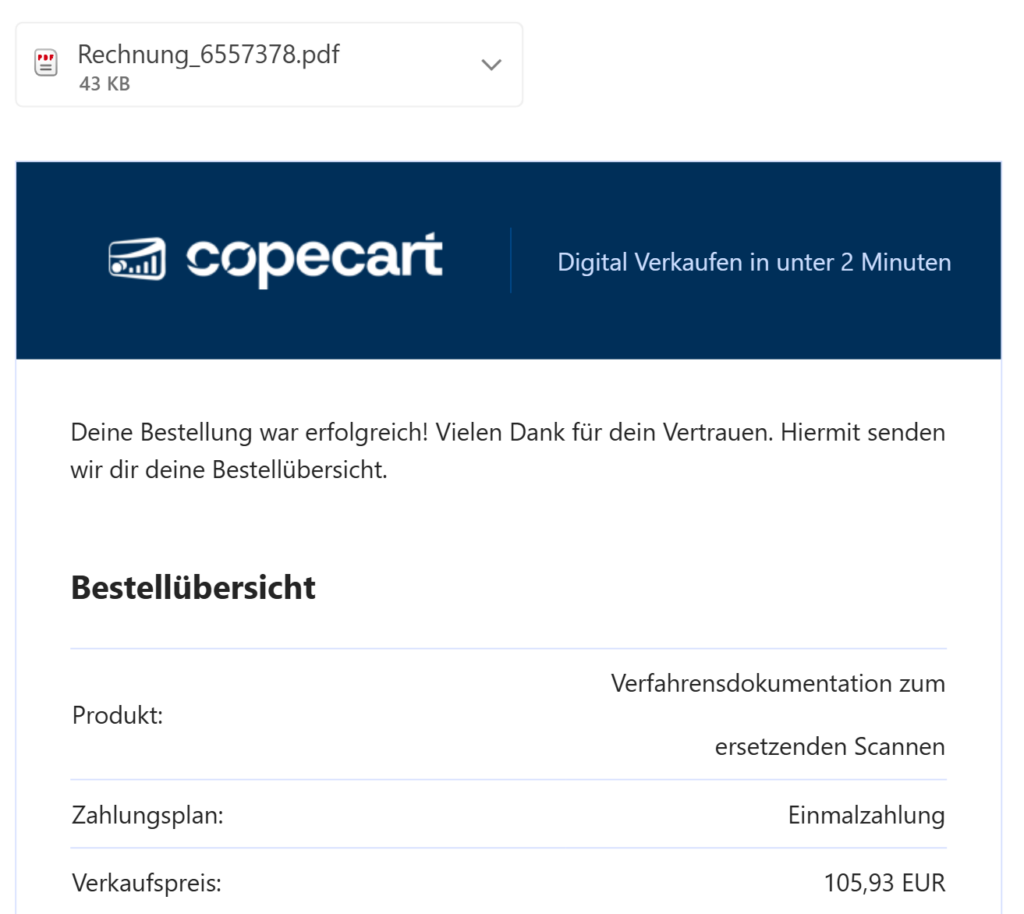The height and width of the screenshot is (914, 1024).
Task: Open the Rechnung_6557378.pdf attachment
Action: (208, 54)
